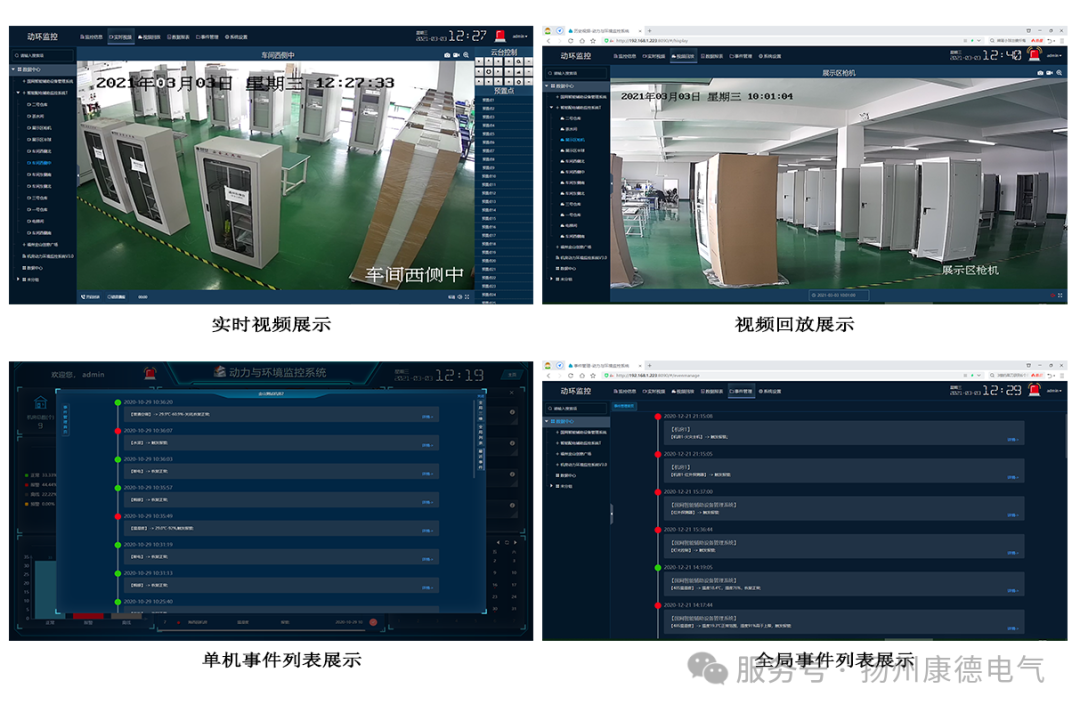
Task: Take a snapshot of the 展示区枪机 playback
Action: click(x=1040, y=72)
